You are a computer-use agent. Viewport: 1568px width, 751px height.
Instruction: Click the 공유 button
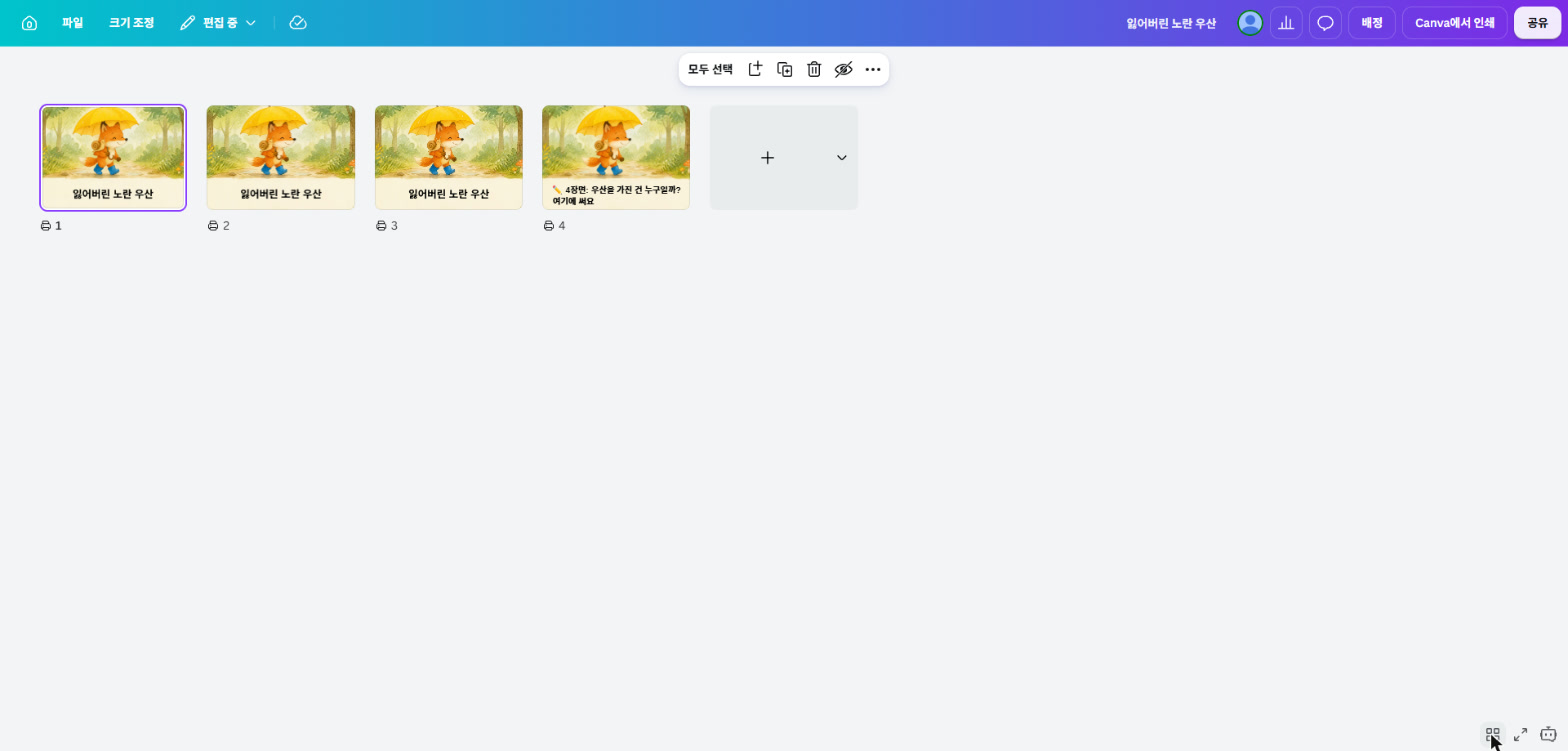click(1537, 23)
